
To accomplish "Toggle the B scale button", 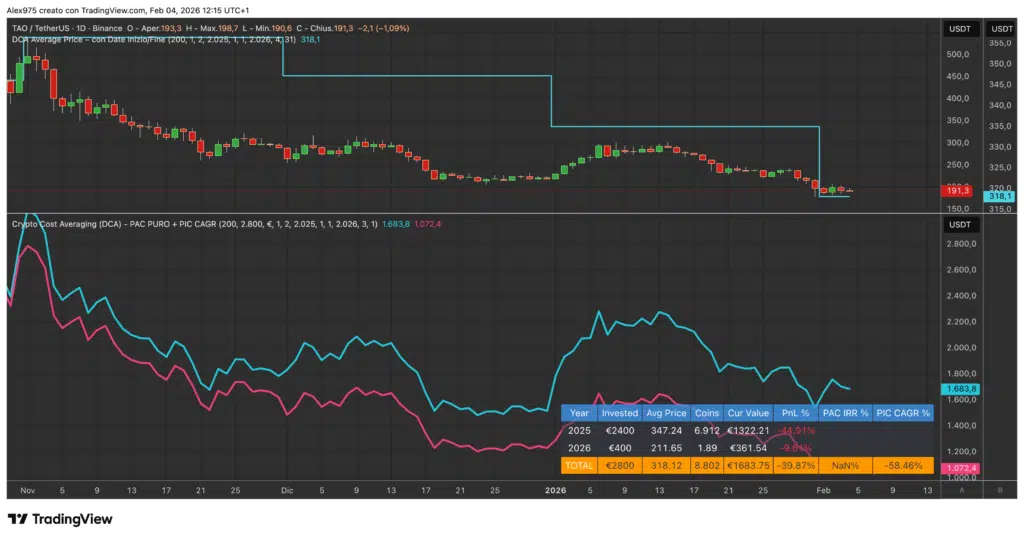I will [x=999, y=491].
